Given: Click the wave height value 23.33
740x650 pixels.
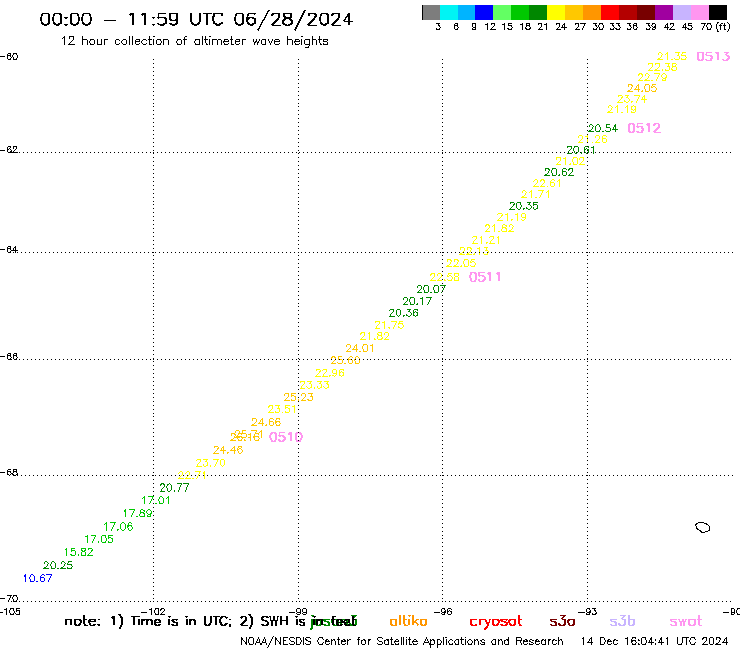Looking at the screenshot, I should click(x=314, y=385).
